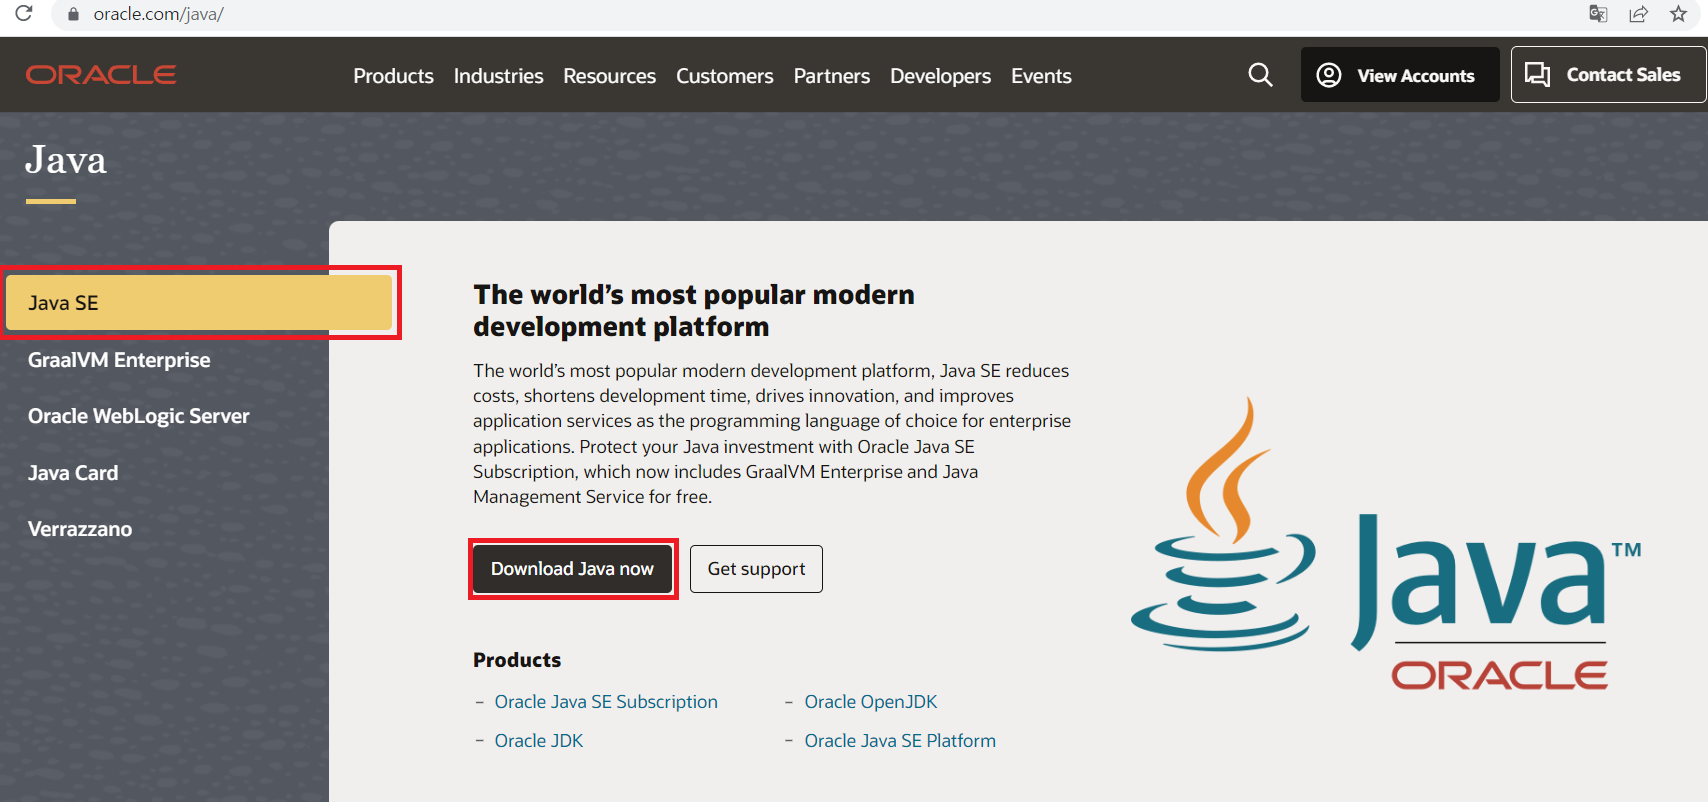Click the View Accounts button
Screen dimensions: 1708x802
pyautogui.click(x=1400, y=75)
